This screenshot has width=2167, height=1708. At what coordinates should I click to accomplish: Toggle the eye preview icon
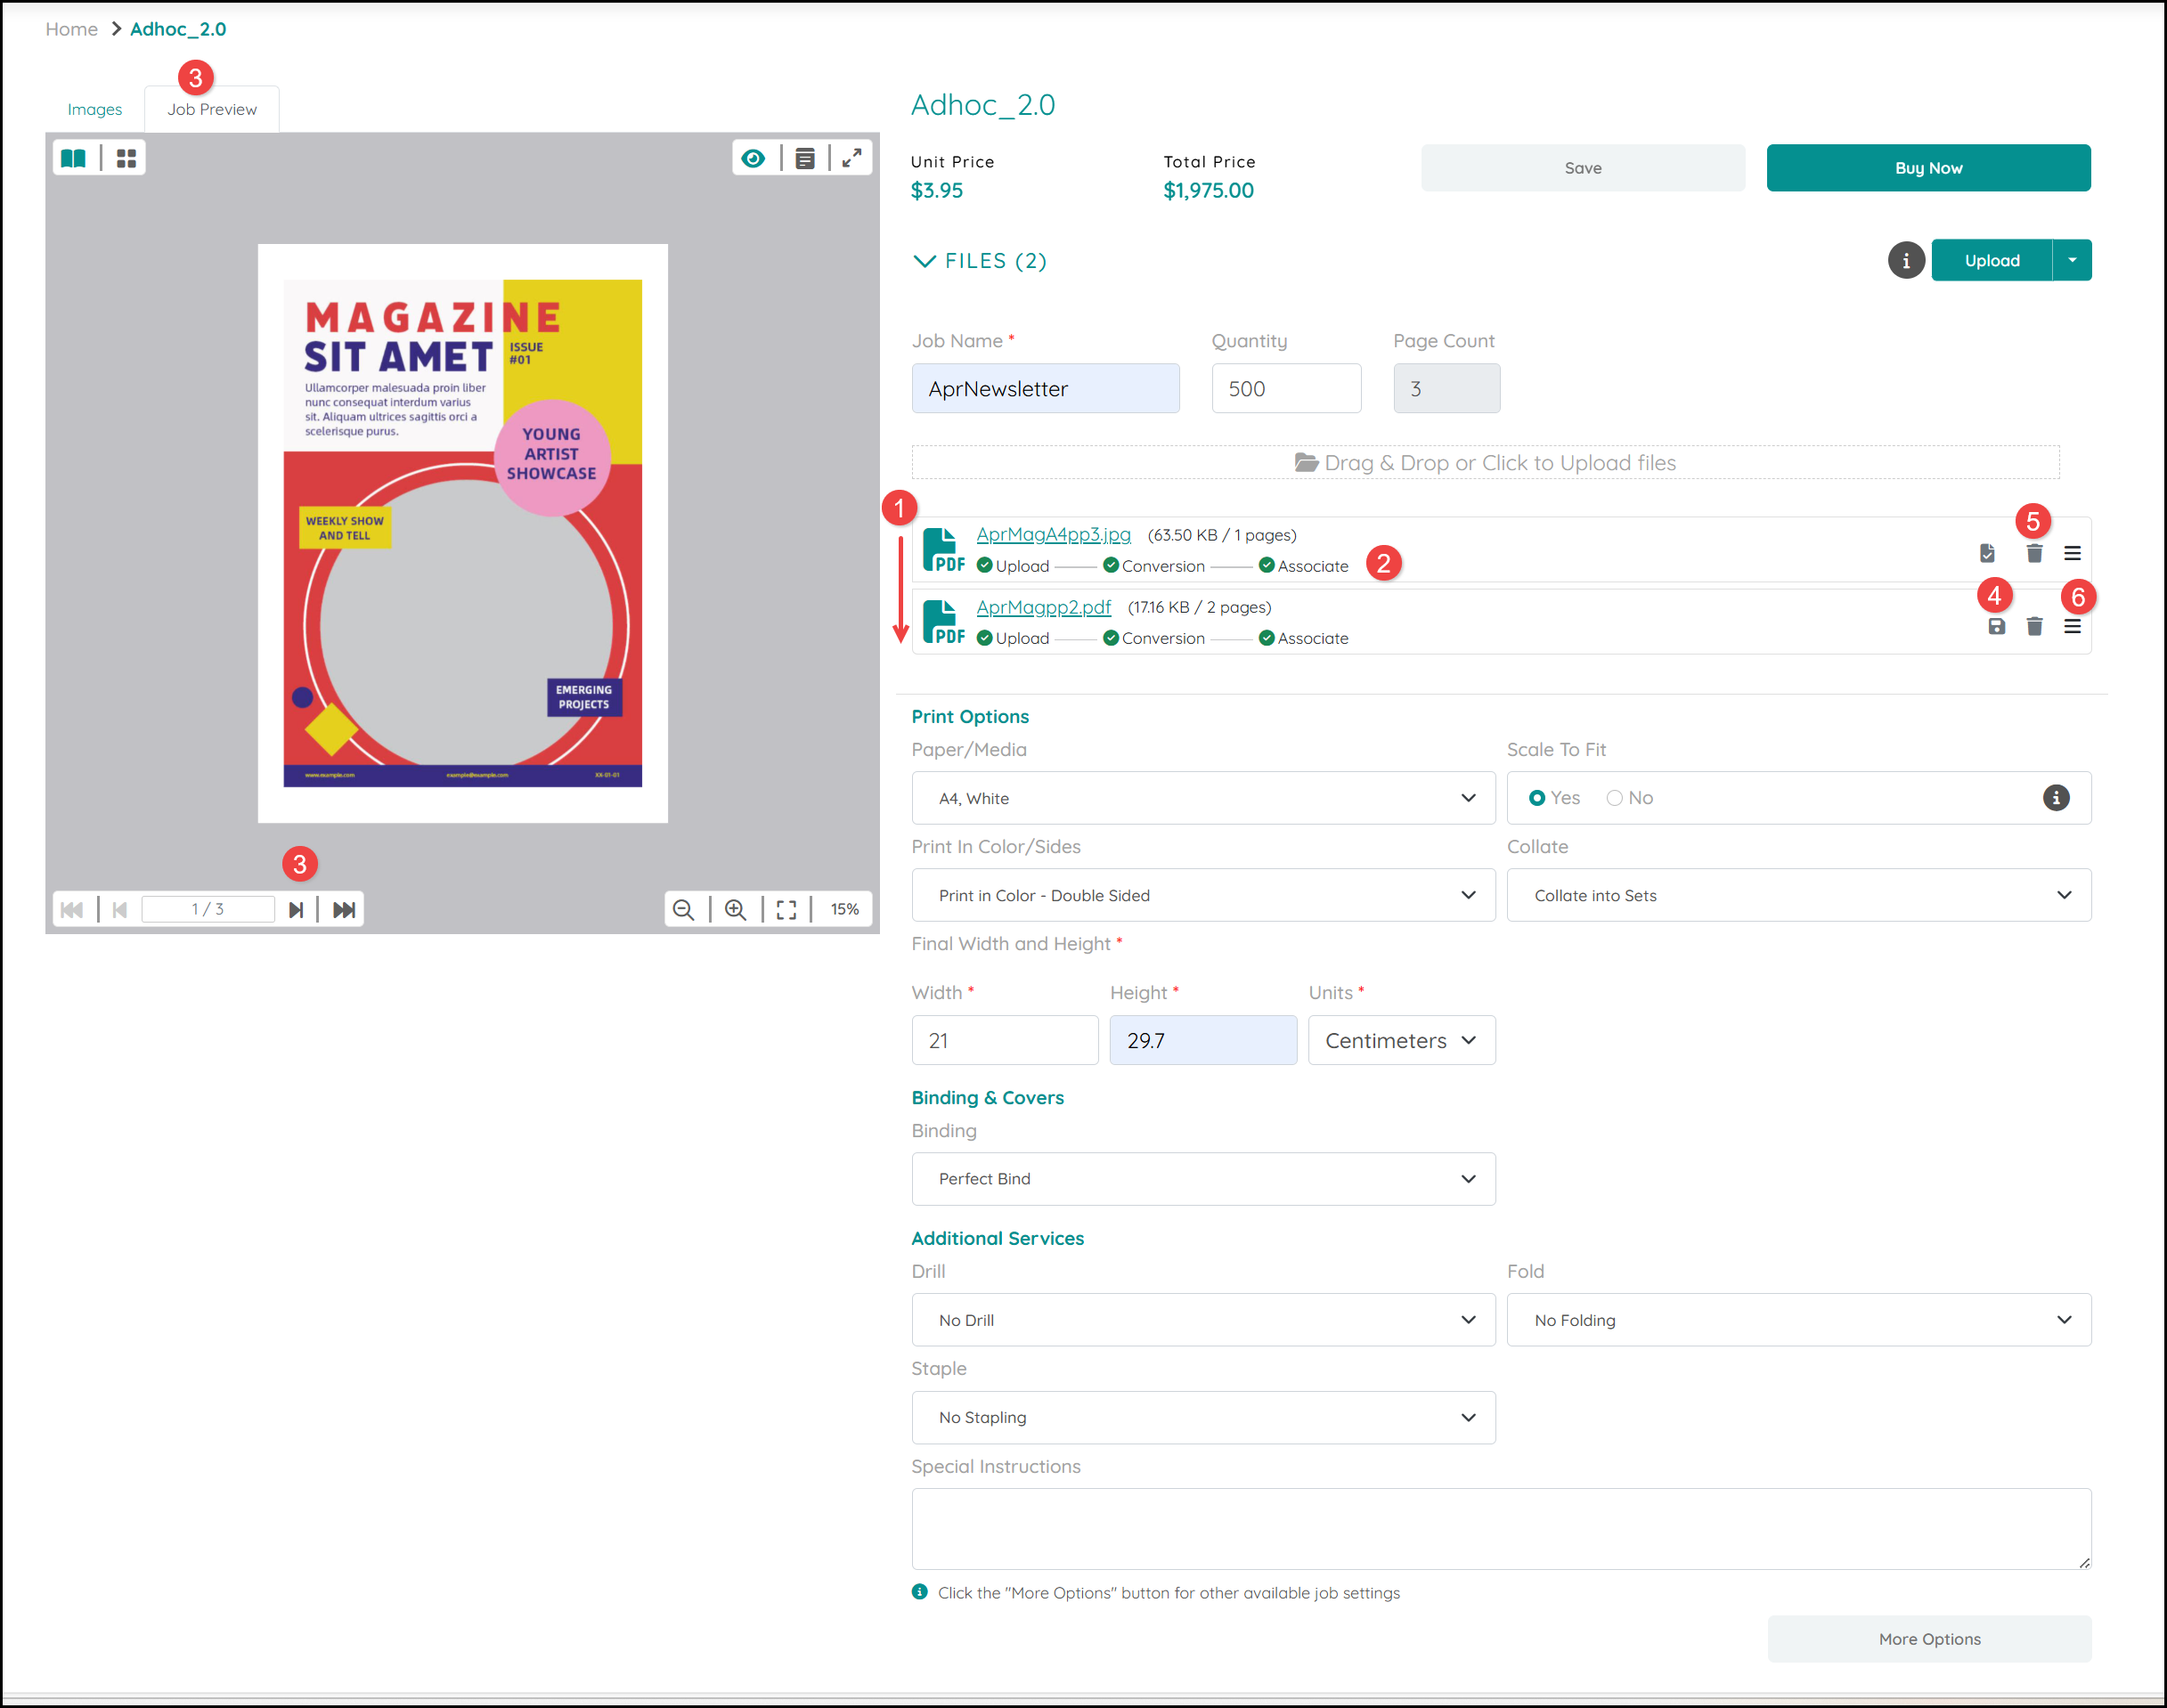pos(753,158)
